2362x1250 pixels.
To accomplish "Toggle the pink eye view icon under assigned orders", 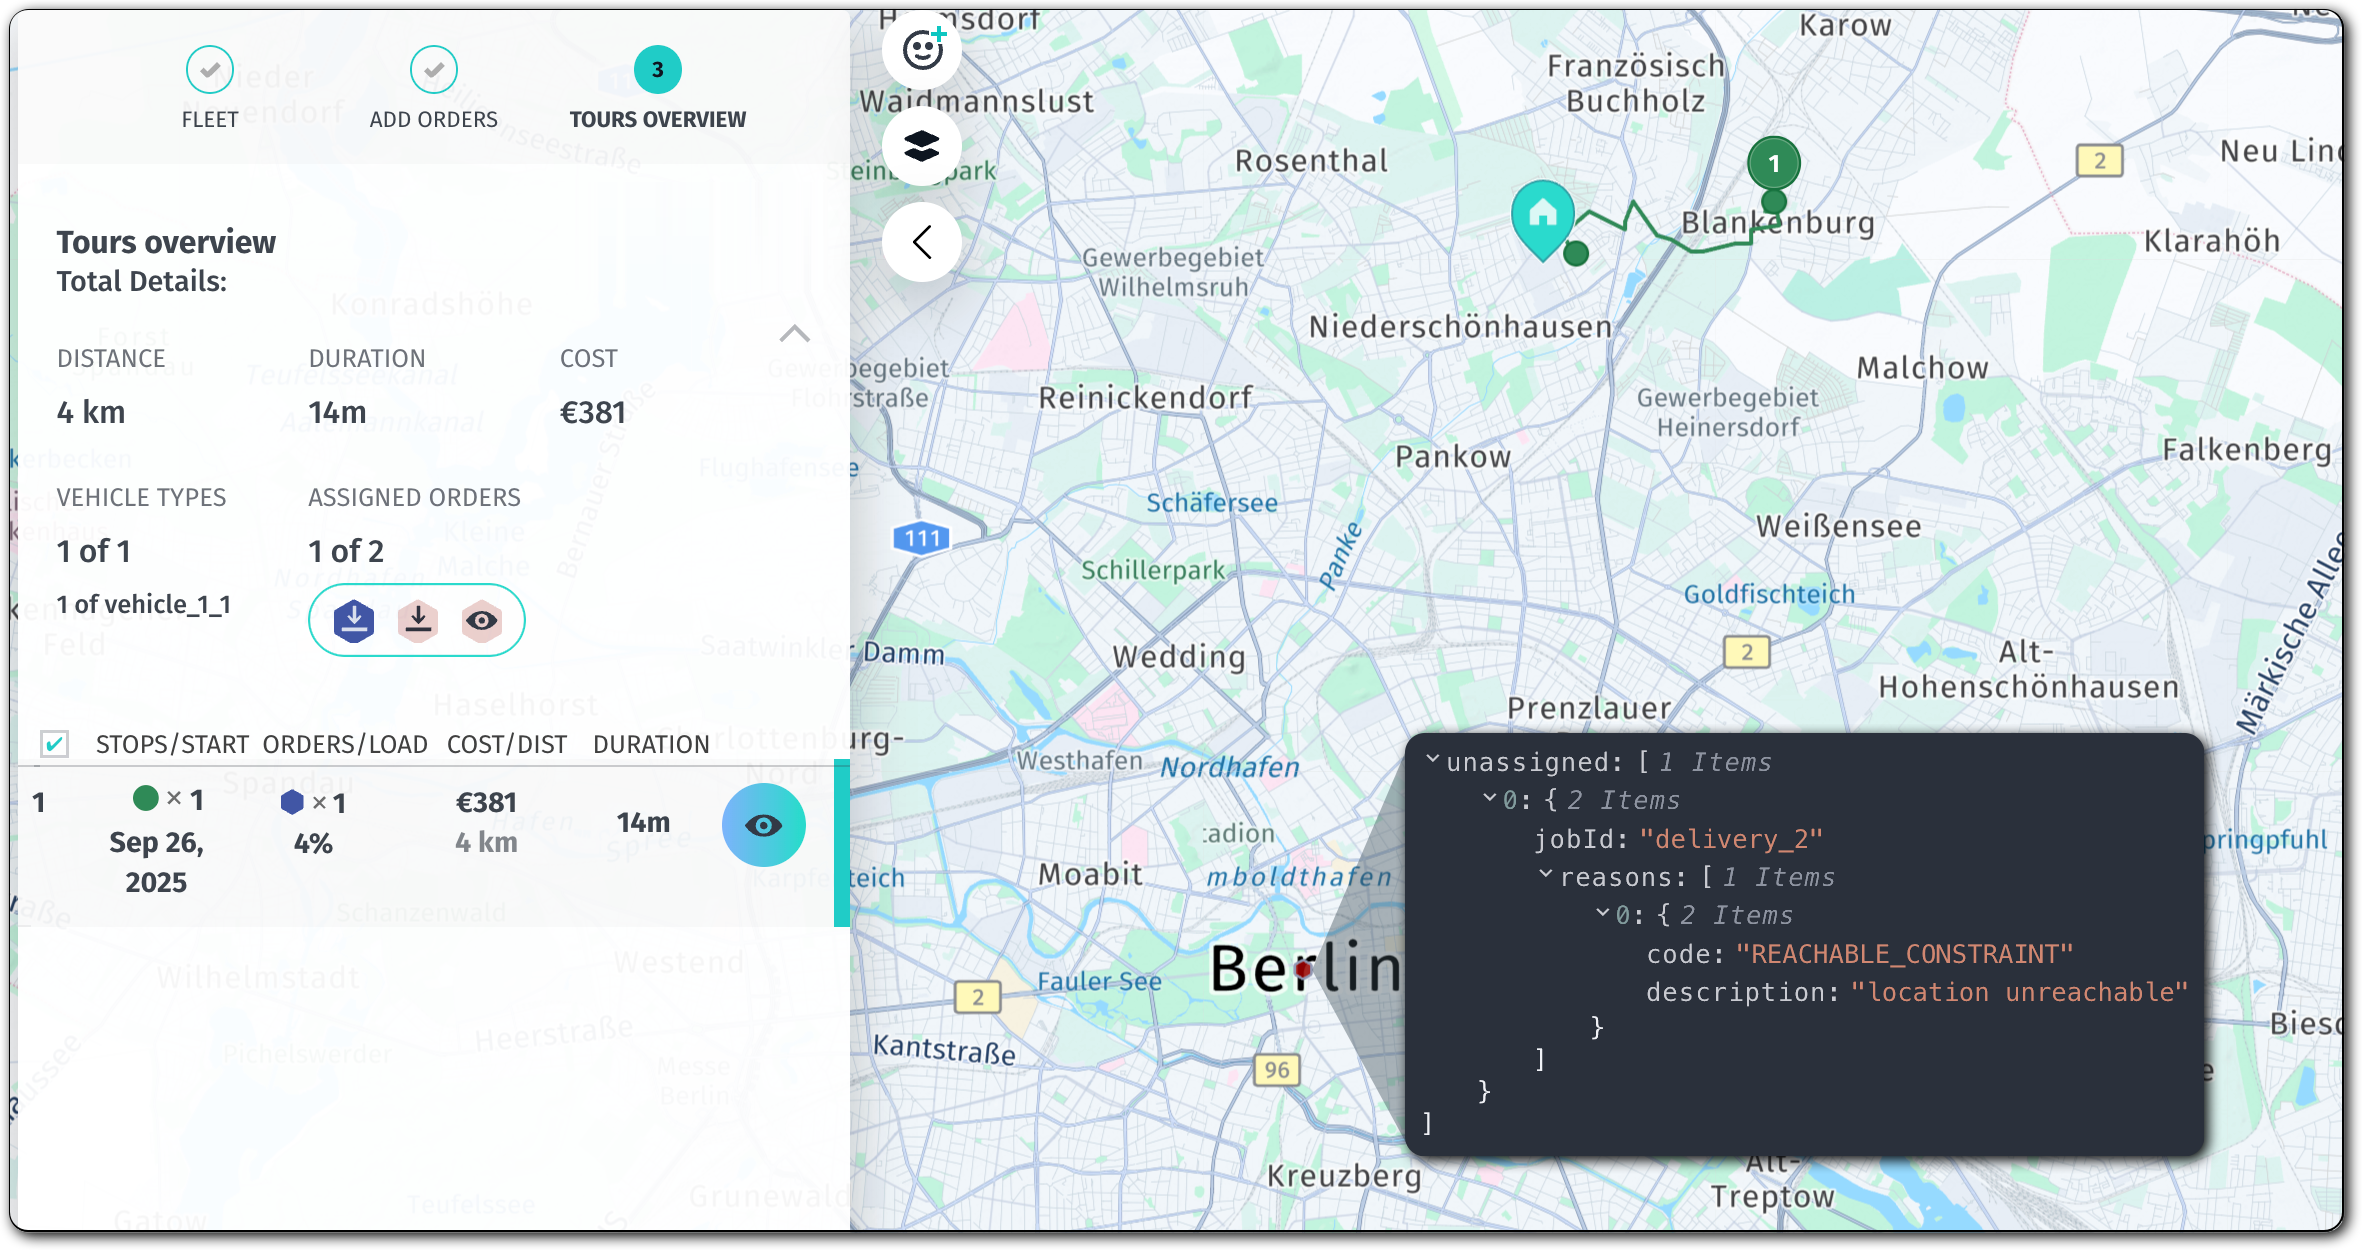I will 482,621.
